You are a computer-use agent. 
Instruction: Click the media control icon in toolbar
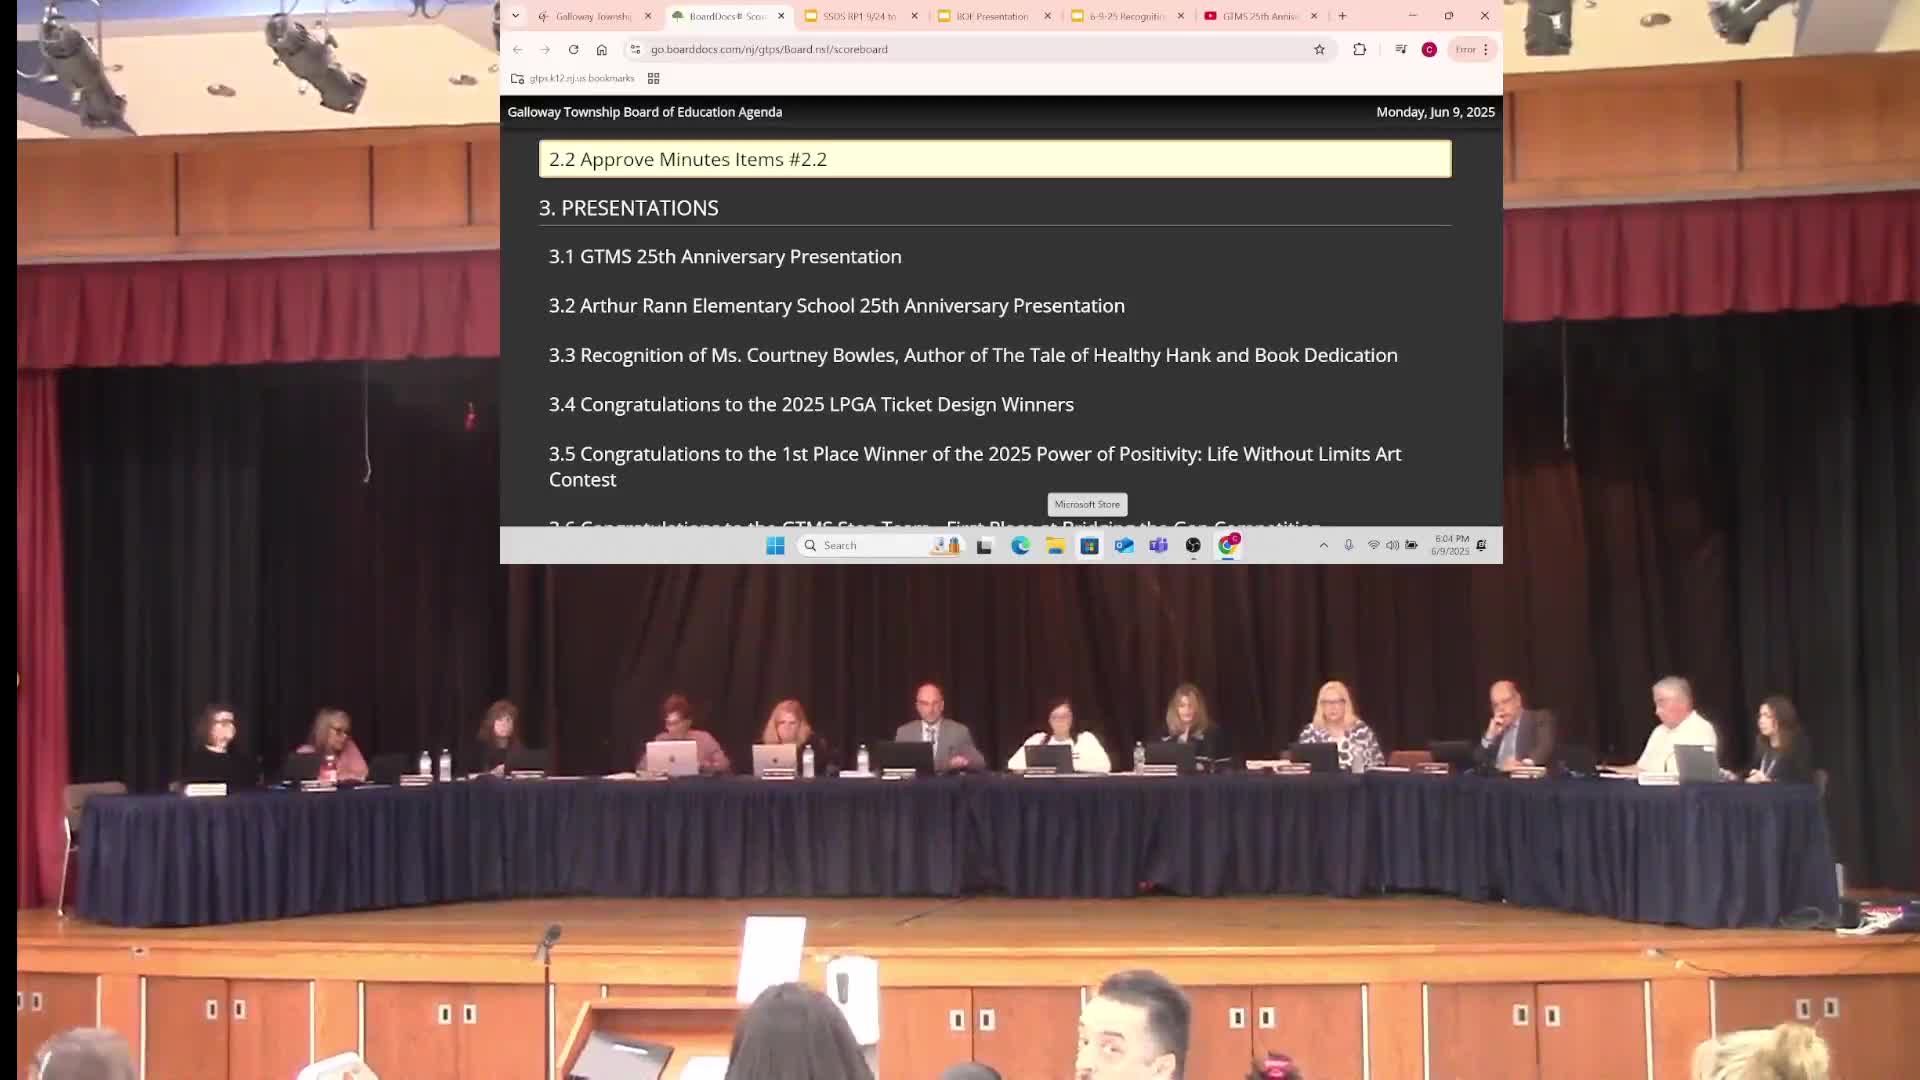point(1400,49)
